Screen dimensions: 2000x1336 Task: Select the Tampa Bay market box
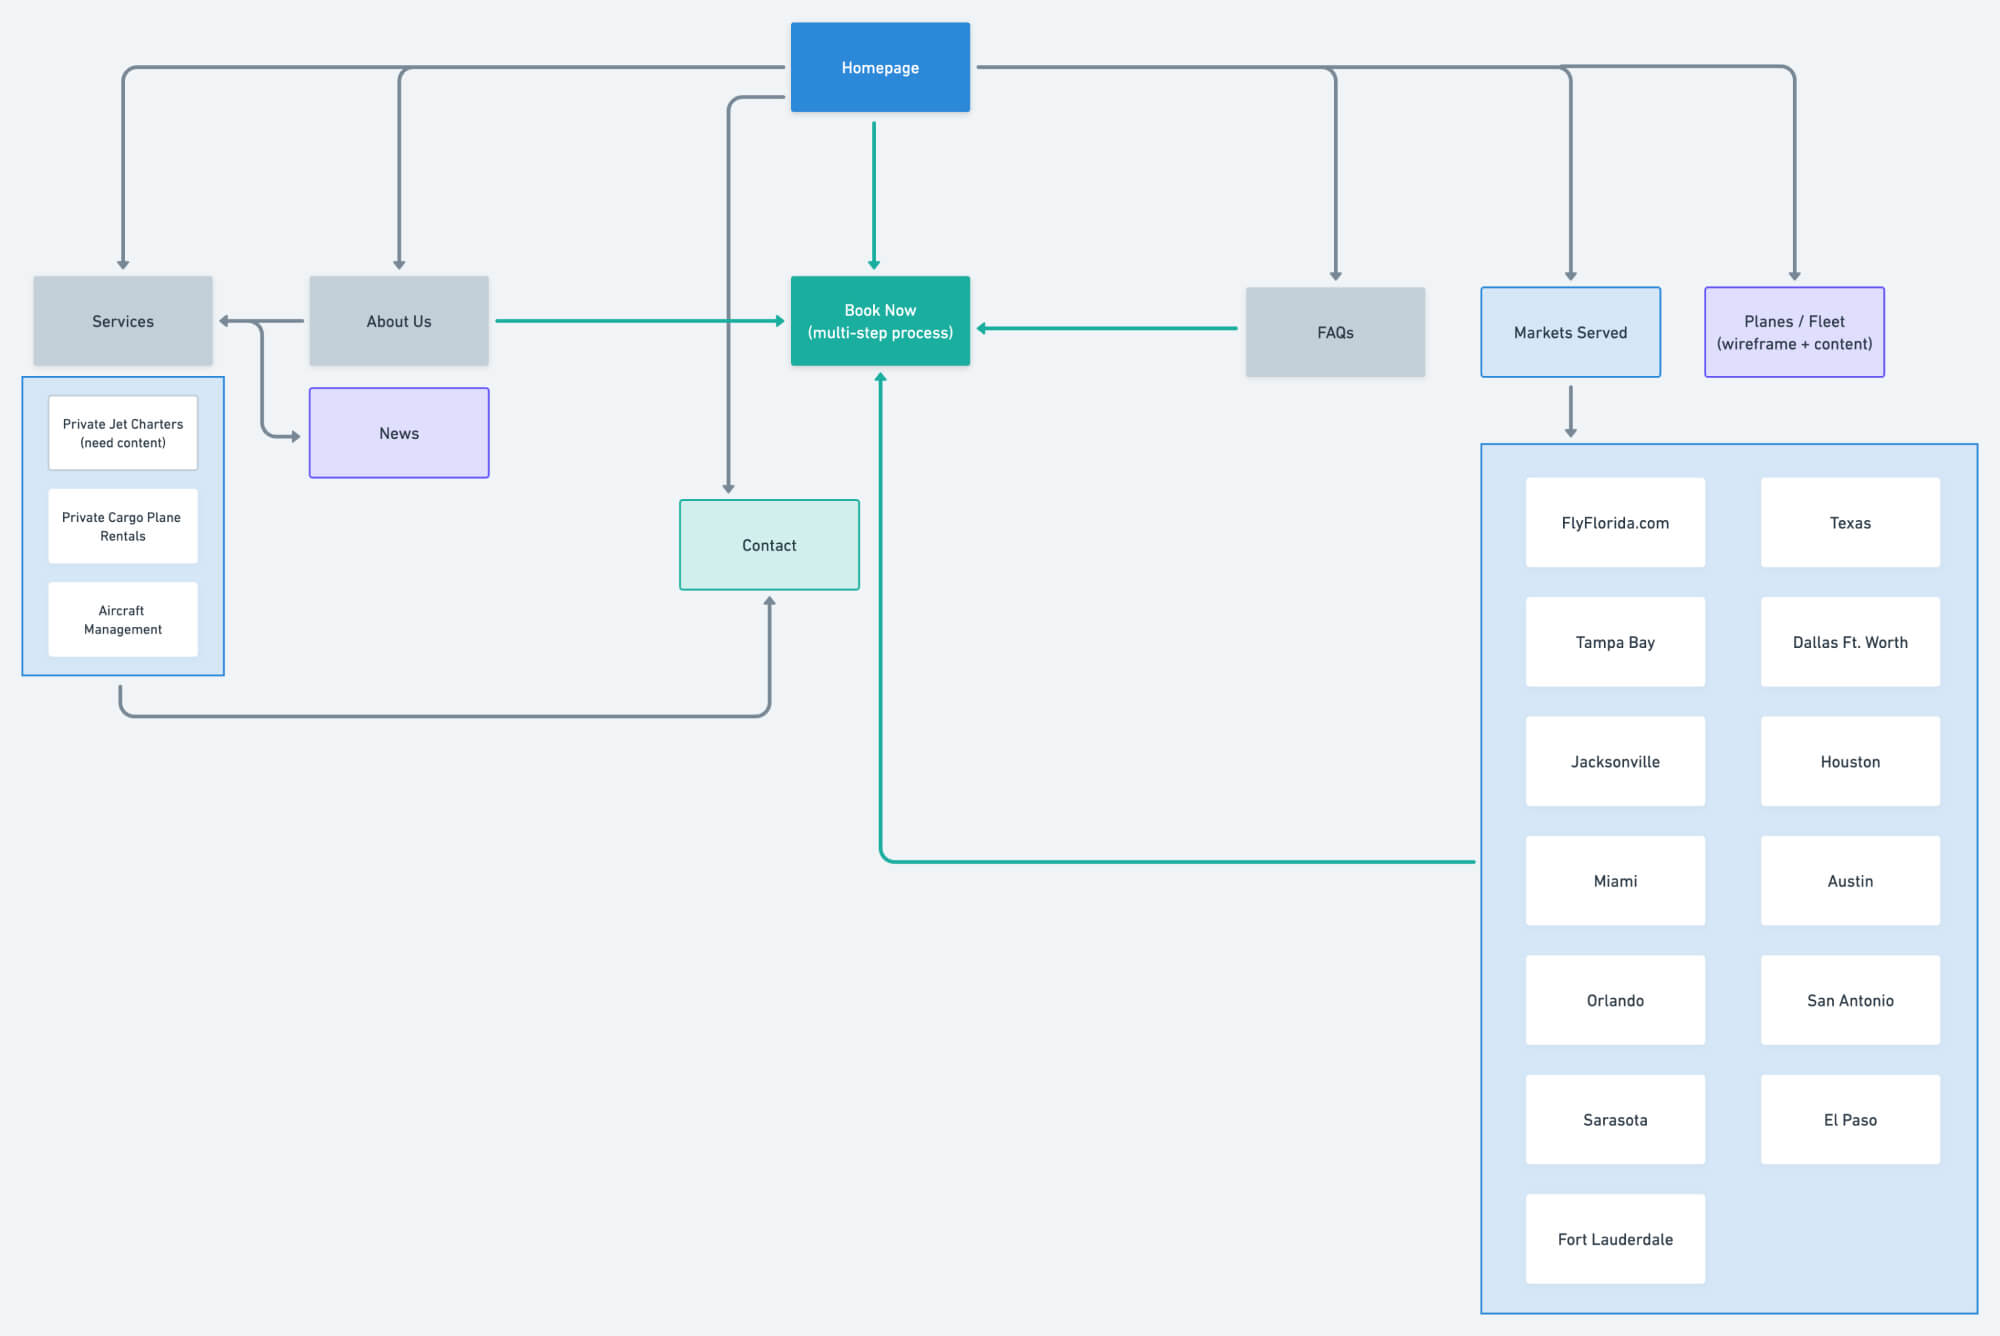pyautogui.click(x=1614, y=641)
